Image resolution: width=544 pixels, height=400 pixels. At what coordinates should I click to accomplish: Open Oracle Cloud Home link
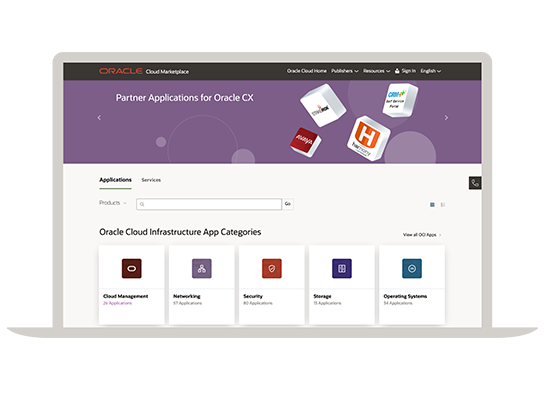pos(306,71)
